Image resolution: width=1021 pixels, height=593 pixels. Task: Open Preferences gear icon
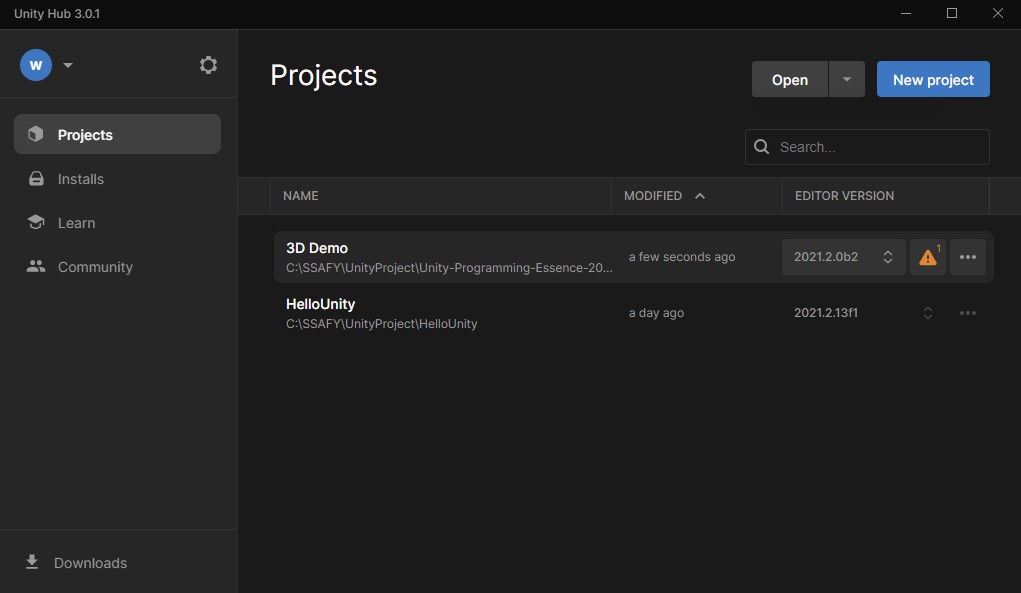(x=208, y=65)
